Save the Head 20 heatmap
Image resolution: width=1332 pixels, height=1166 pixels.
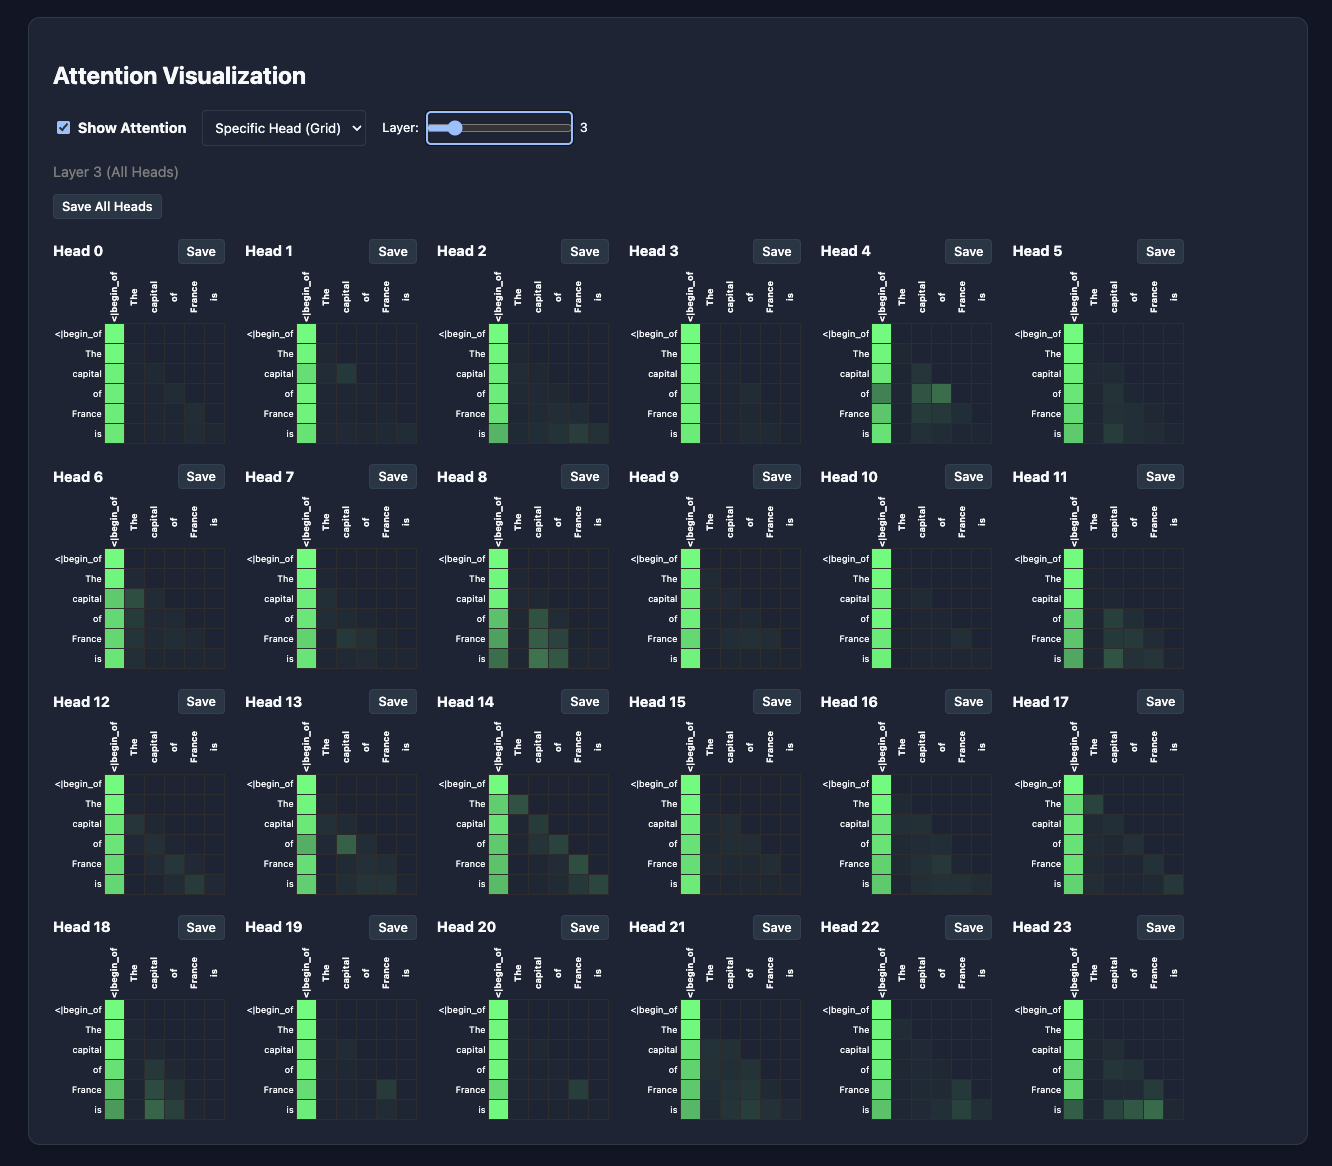point(585,928)
